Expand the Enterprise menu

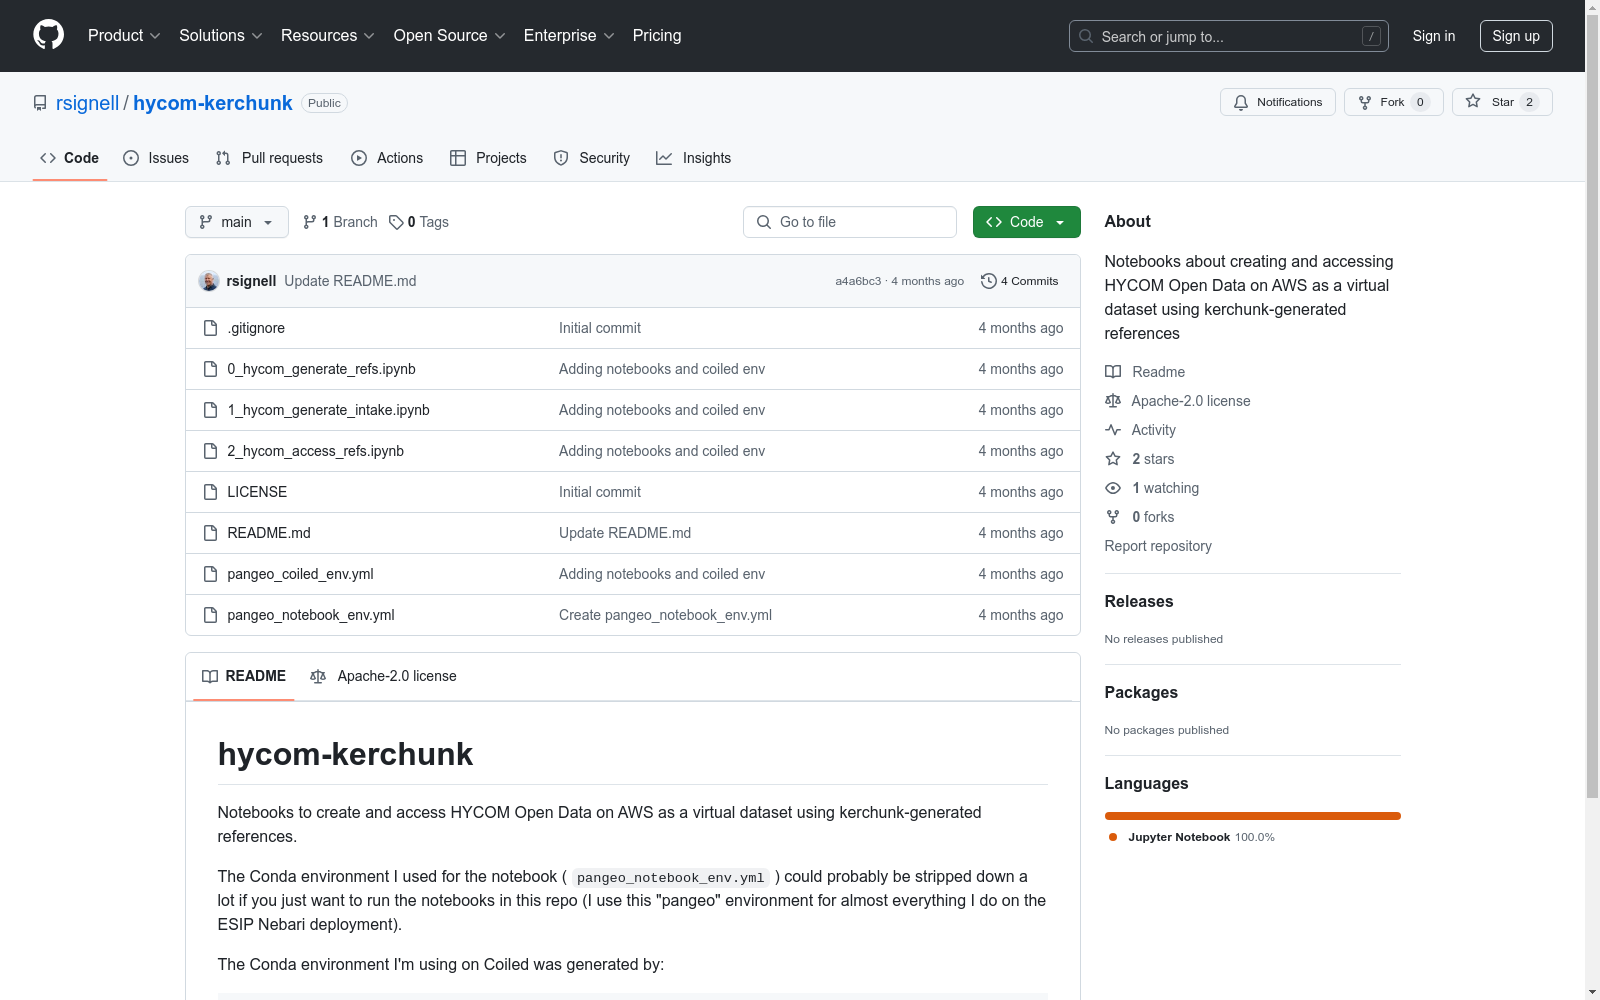coord(569,35)
